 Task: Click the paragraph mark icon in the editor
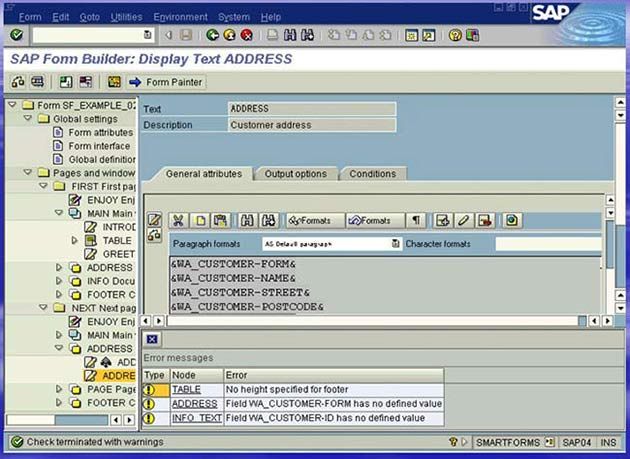(x=416, y=221)
